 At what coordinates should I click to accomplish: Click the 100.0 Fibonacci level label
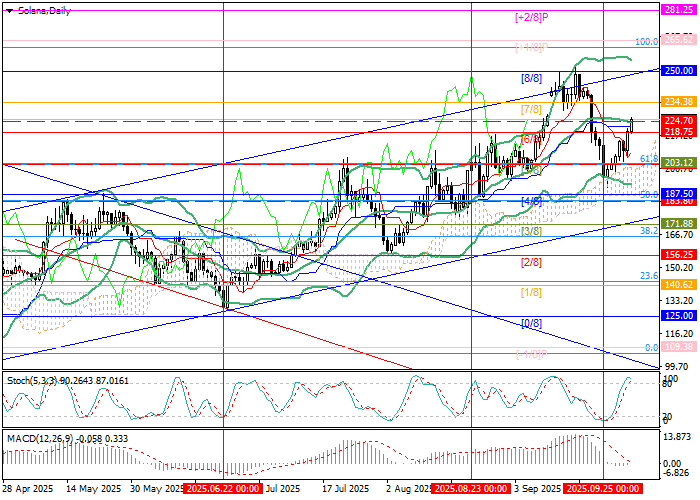647,43
